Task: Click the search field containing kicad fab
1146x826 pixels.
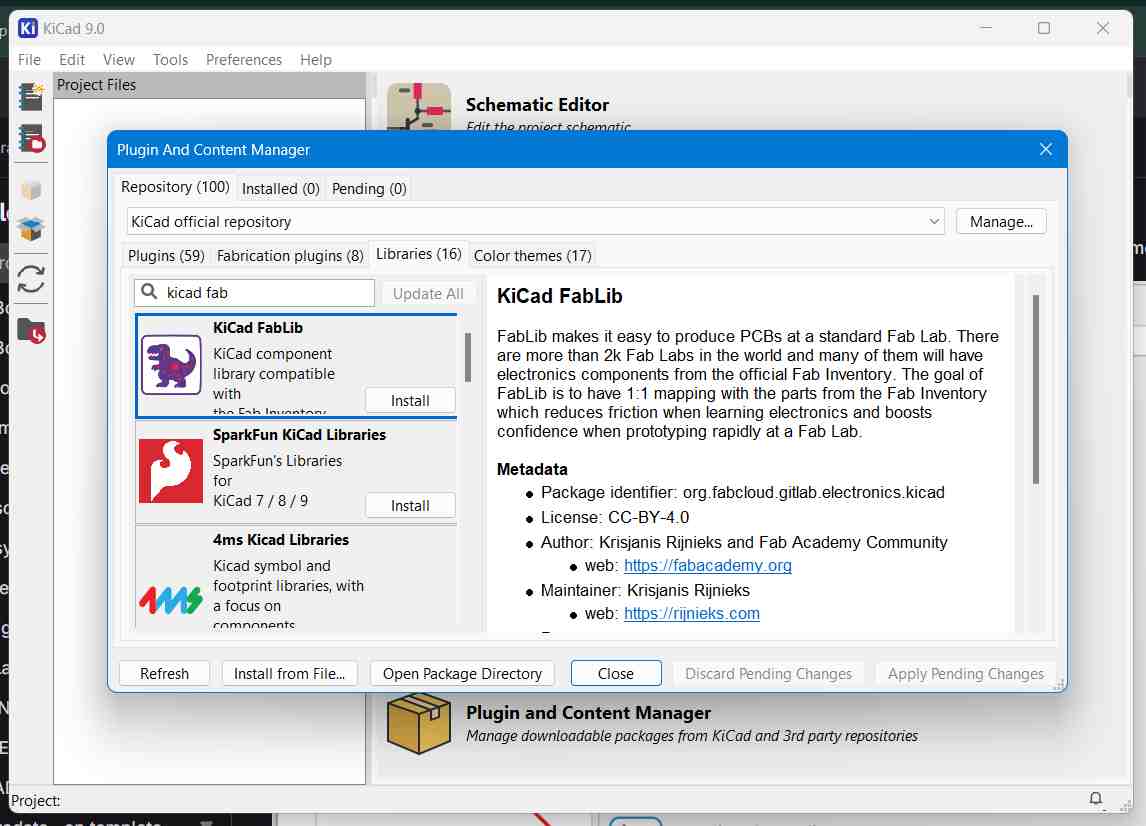Action: coord(254,292)
